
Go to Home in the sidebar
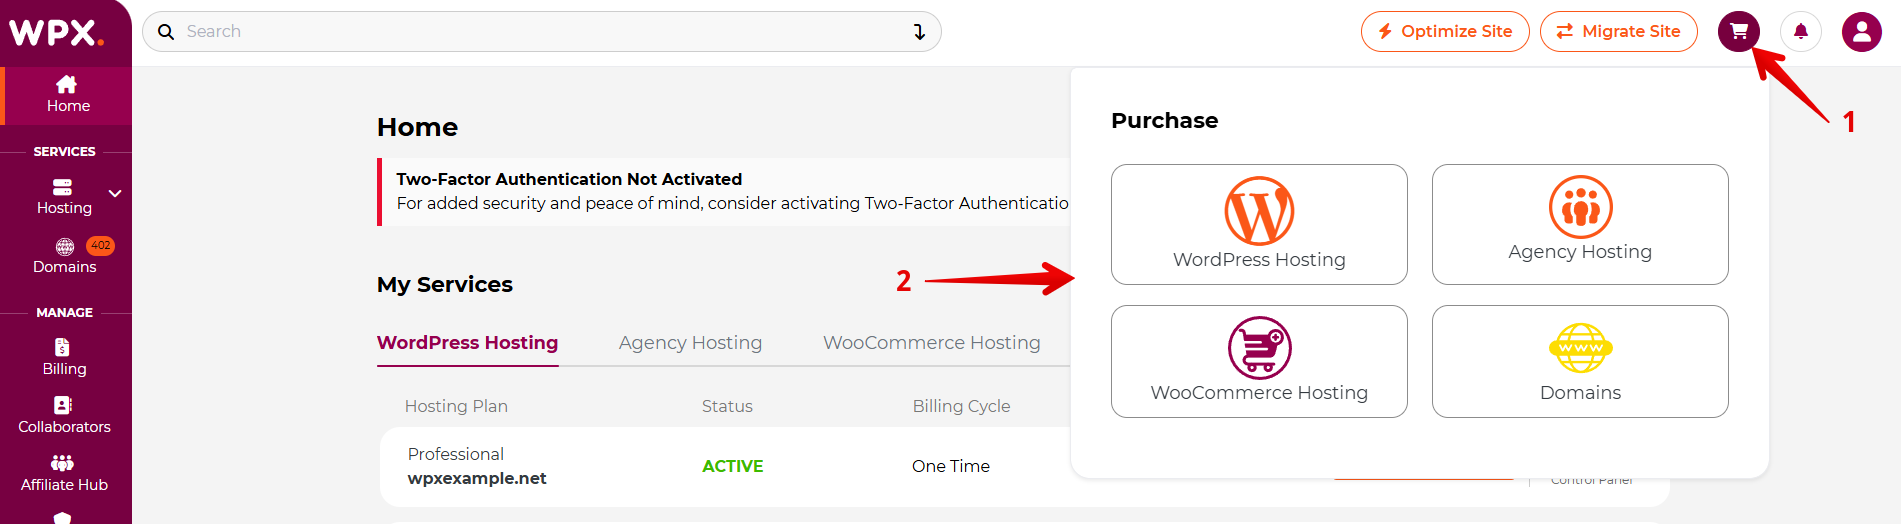click(68, 95)
